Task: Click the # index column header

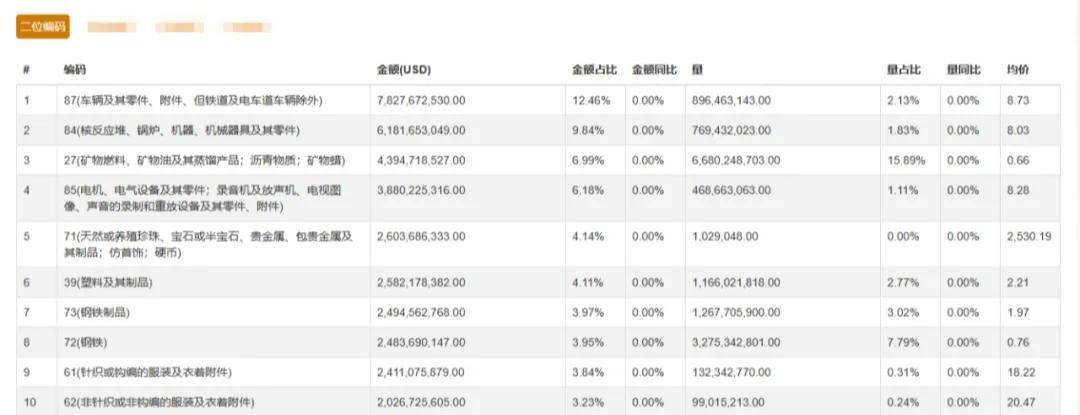Action: (x=26, y=70)
